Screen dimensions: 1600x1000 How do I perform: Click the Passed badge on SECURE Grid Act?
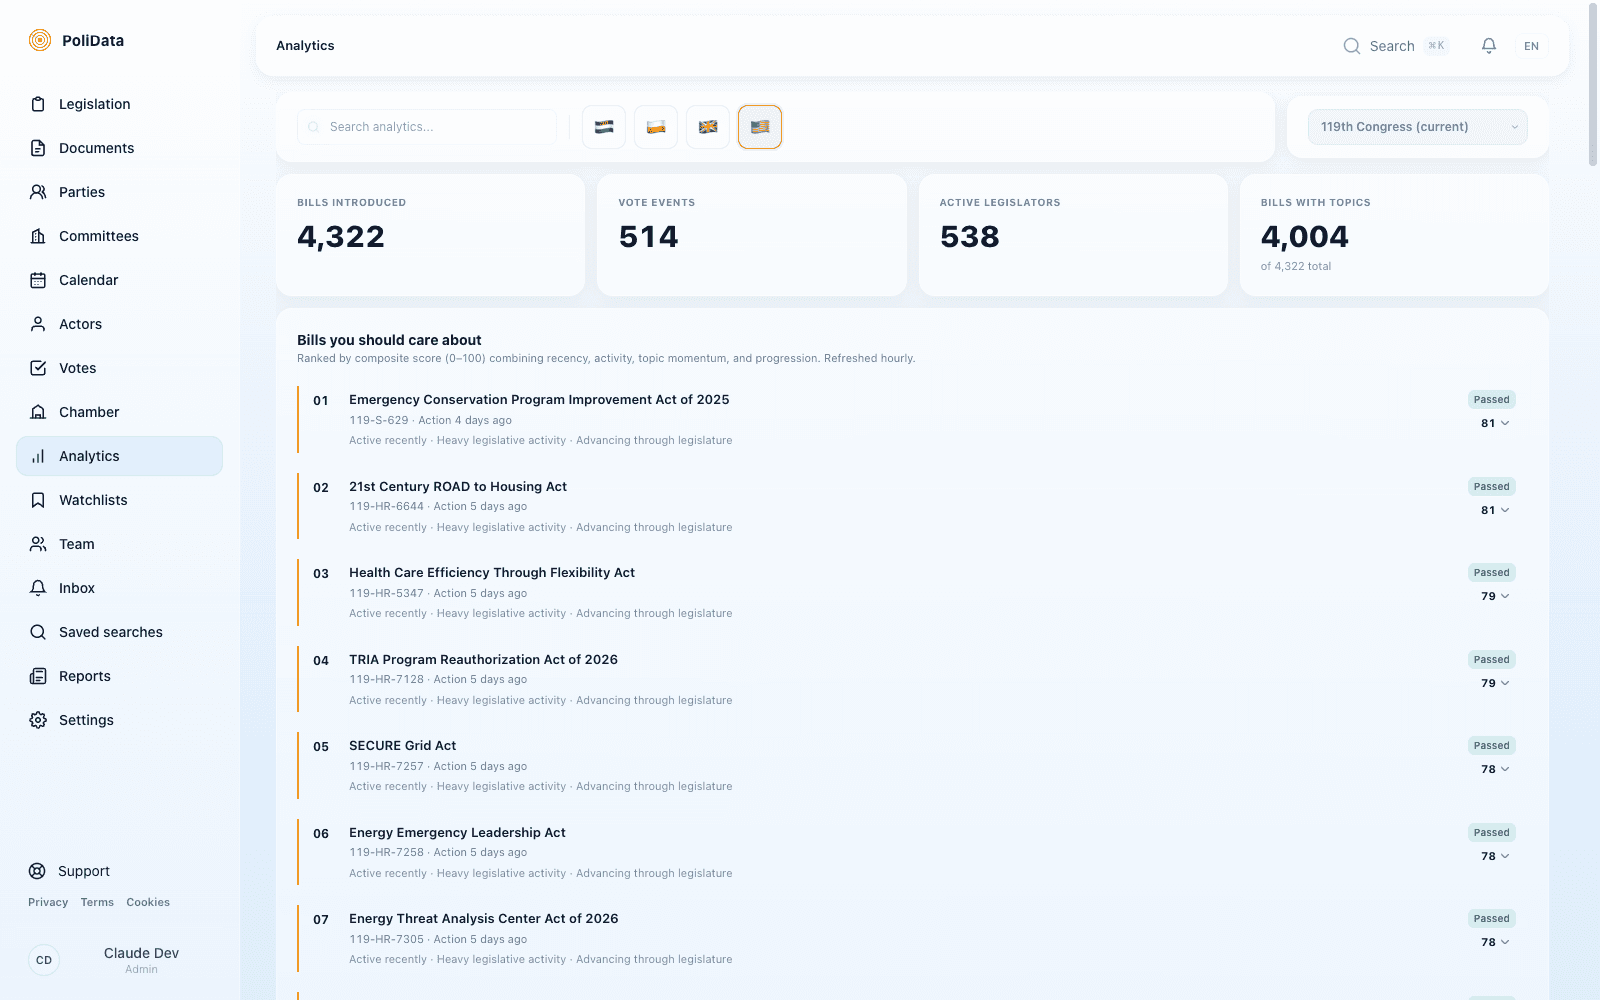point(1491,746)
